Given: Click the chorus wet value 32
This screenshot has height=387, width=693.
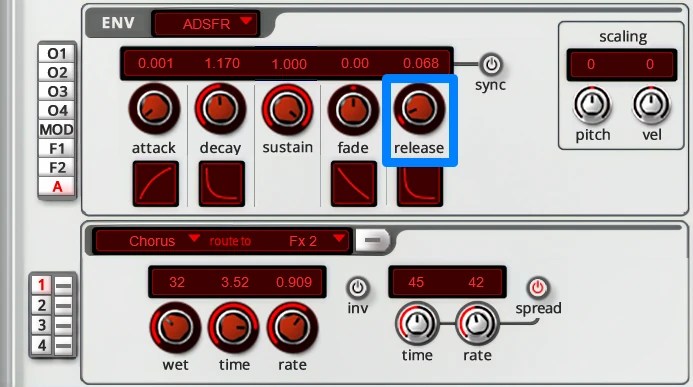Looking at the screenshot, I should pos(177,282).
